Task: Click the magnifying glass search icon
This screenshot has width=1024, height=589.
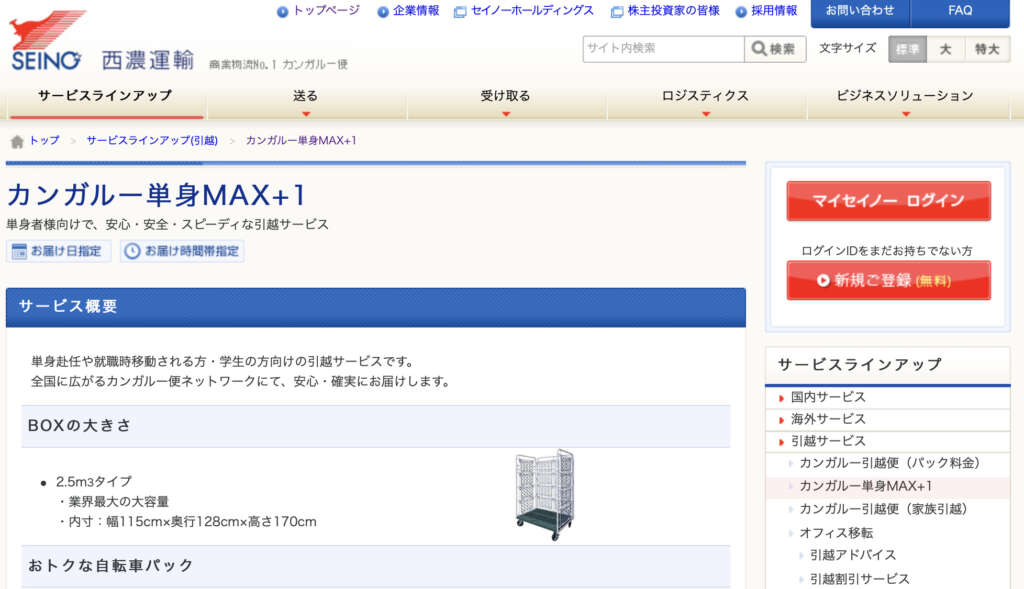Action: tap(759, 49)
